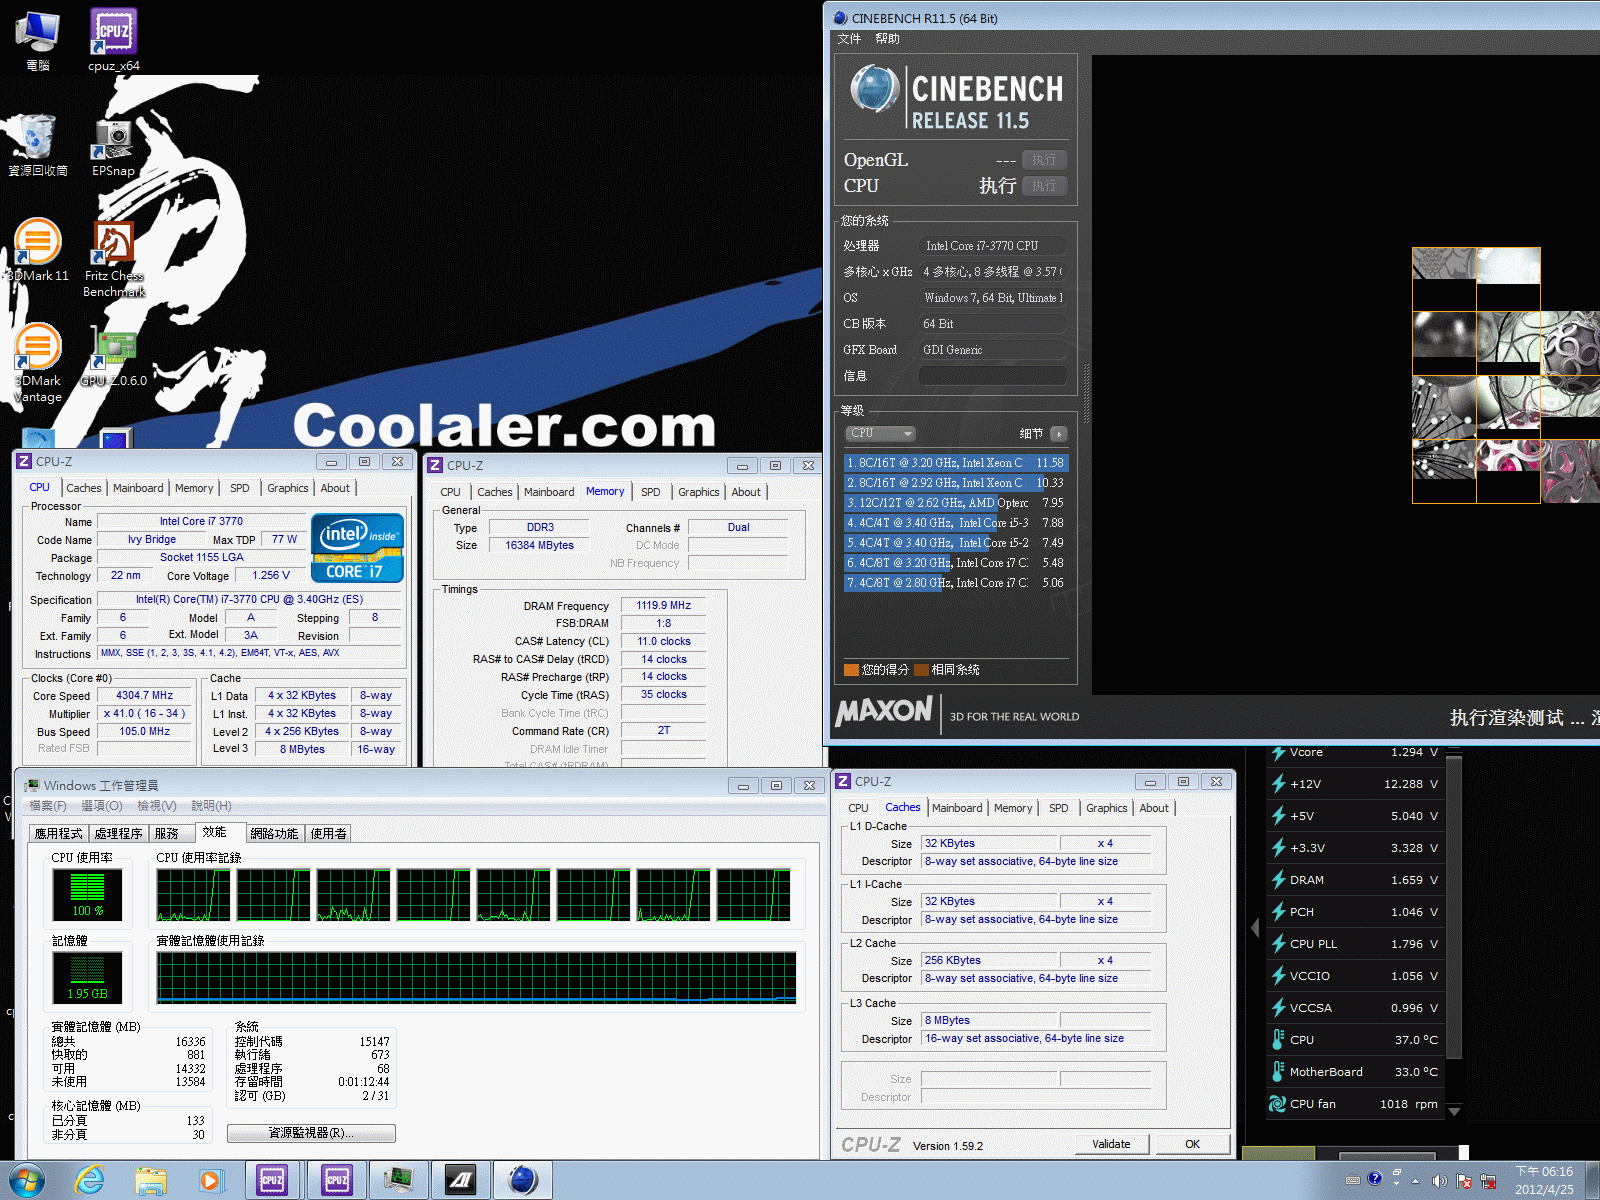Click the Validate button in CPU-Z

coord(1111,1144)
